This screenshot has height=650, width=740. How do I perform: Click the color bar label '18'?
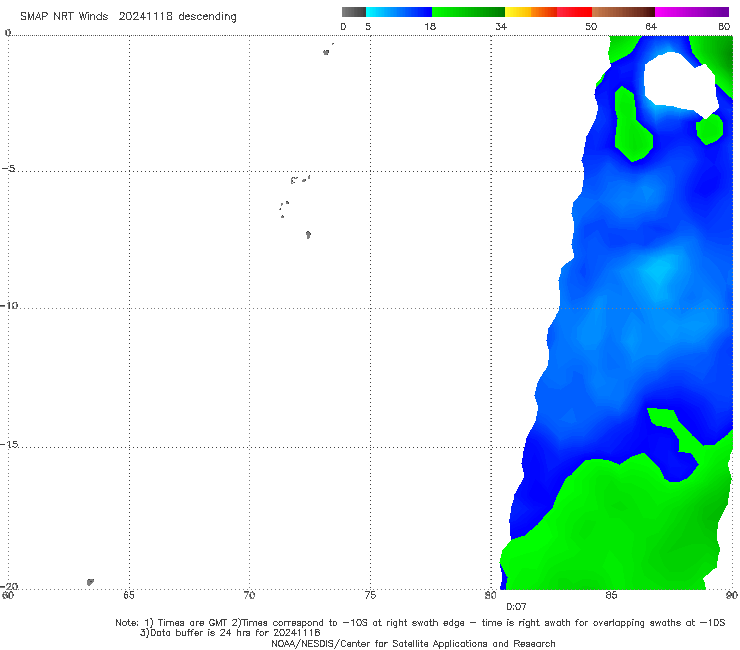(x=430, y=26)
